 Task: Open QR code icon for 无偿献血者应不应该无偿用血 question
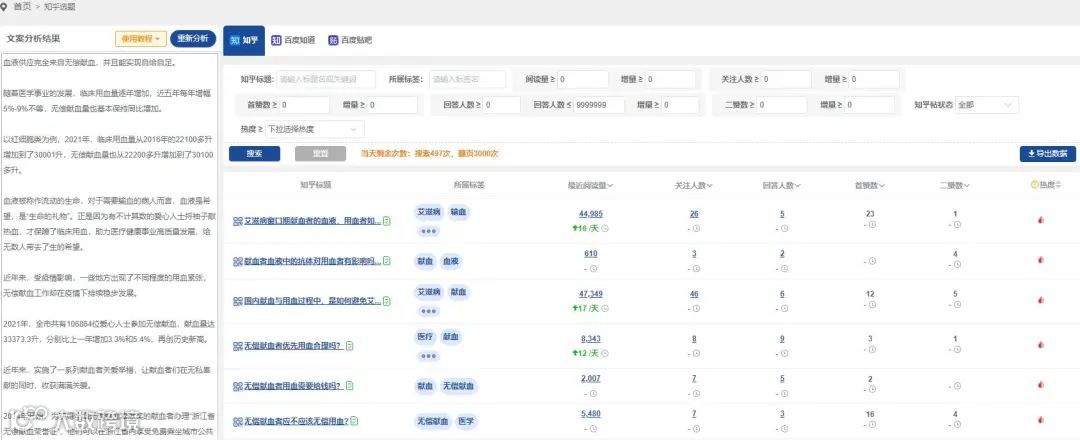(x=238, y=421)
